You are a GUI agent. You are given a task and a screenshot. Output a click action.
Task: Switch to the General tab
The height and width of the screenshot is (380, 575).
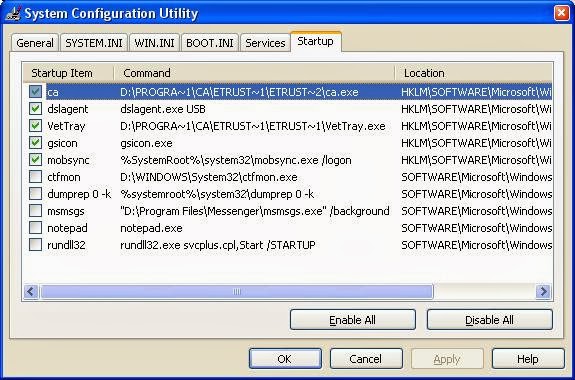[35, 43]
